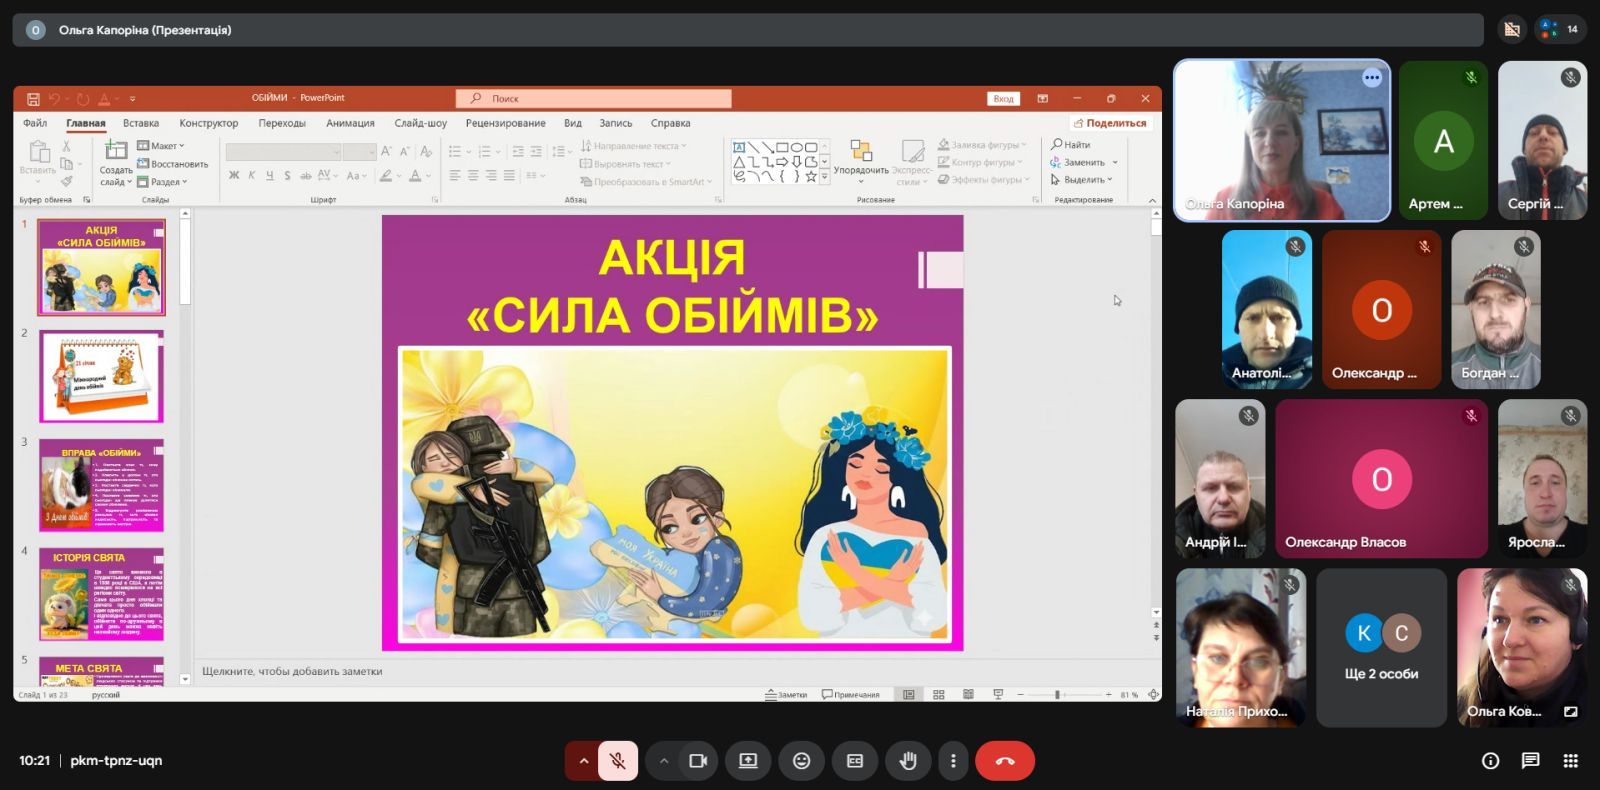Expand video settings arrow beside camera

pyautogui.click(x=663, y=761)
